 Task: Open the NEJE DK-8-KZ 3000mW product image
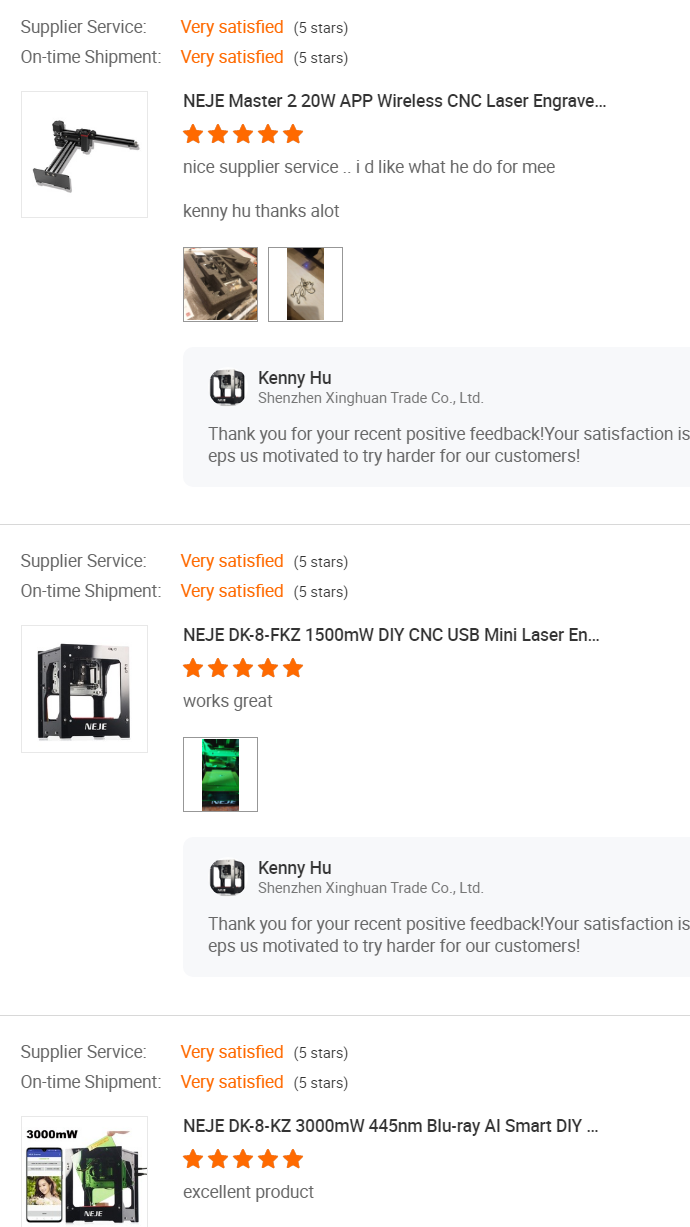pyautogui.click(x=84, y=1171)
